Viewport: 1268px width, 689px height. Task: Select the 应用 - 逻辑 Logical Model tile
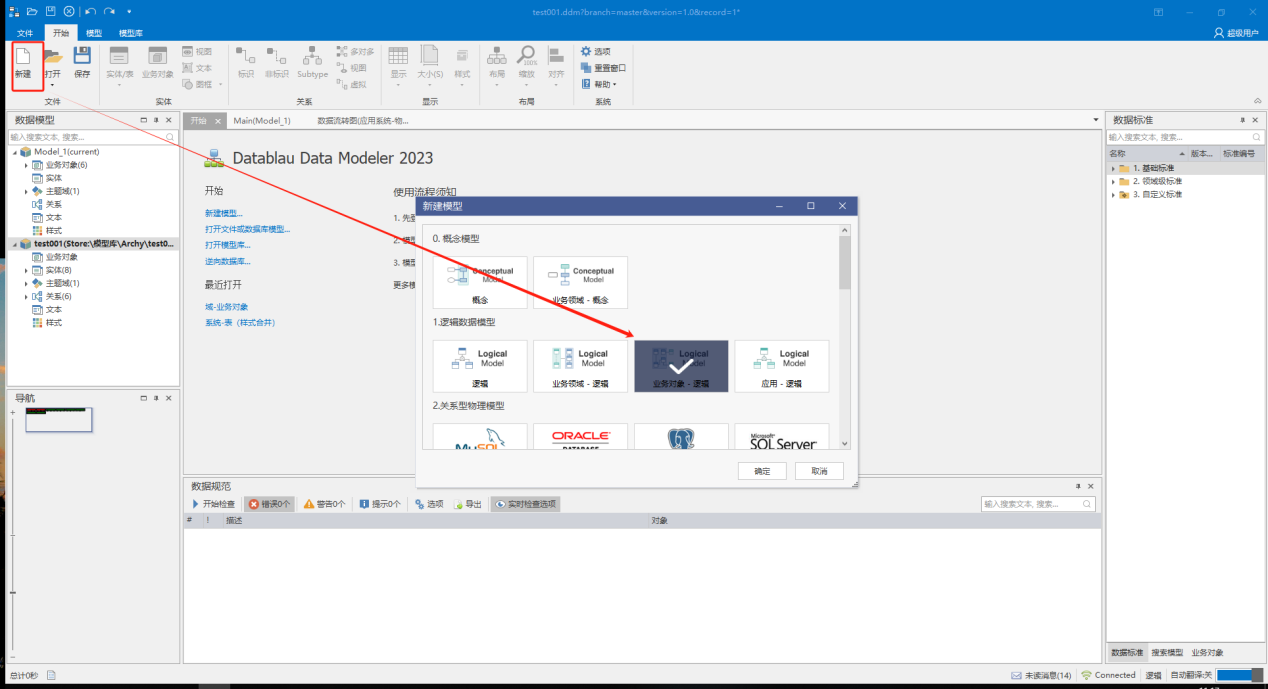782,366
